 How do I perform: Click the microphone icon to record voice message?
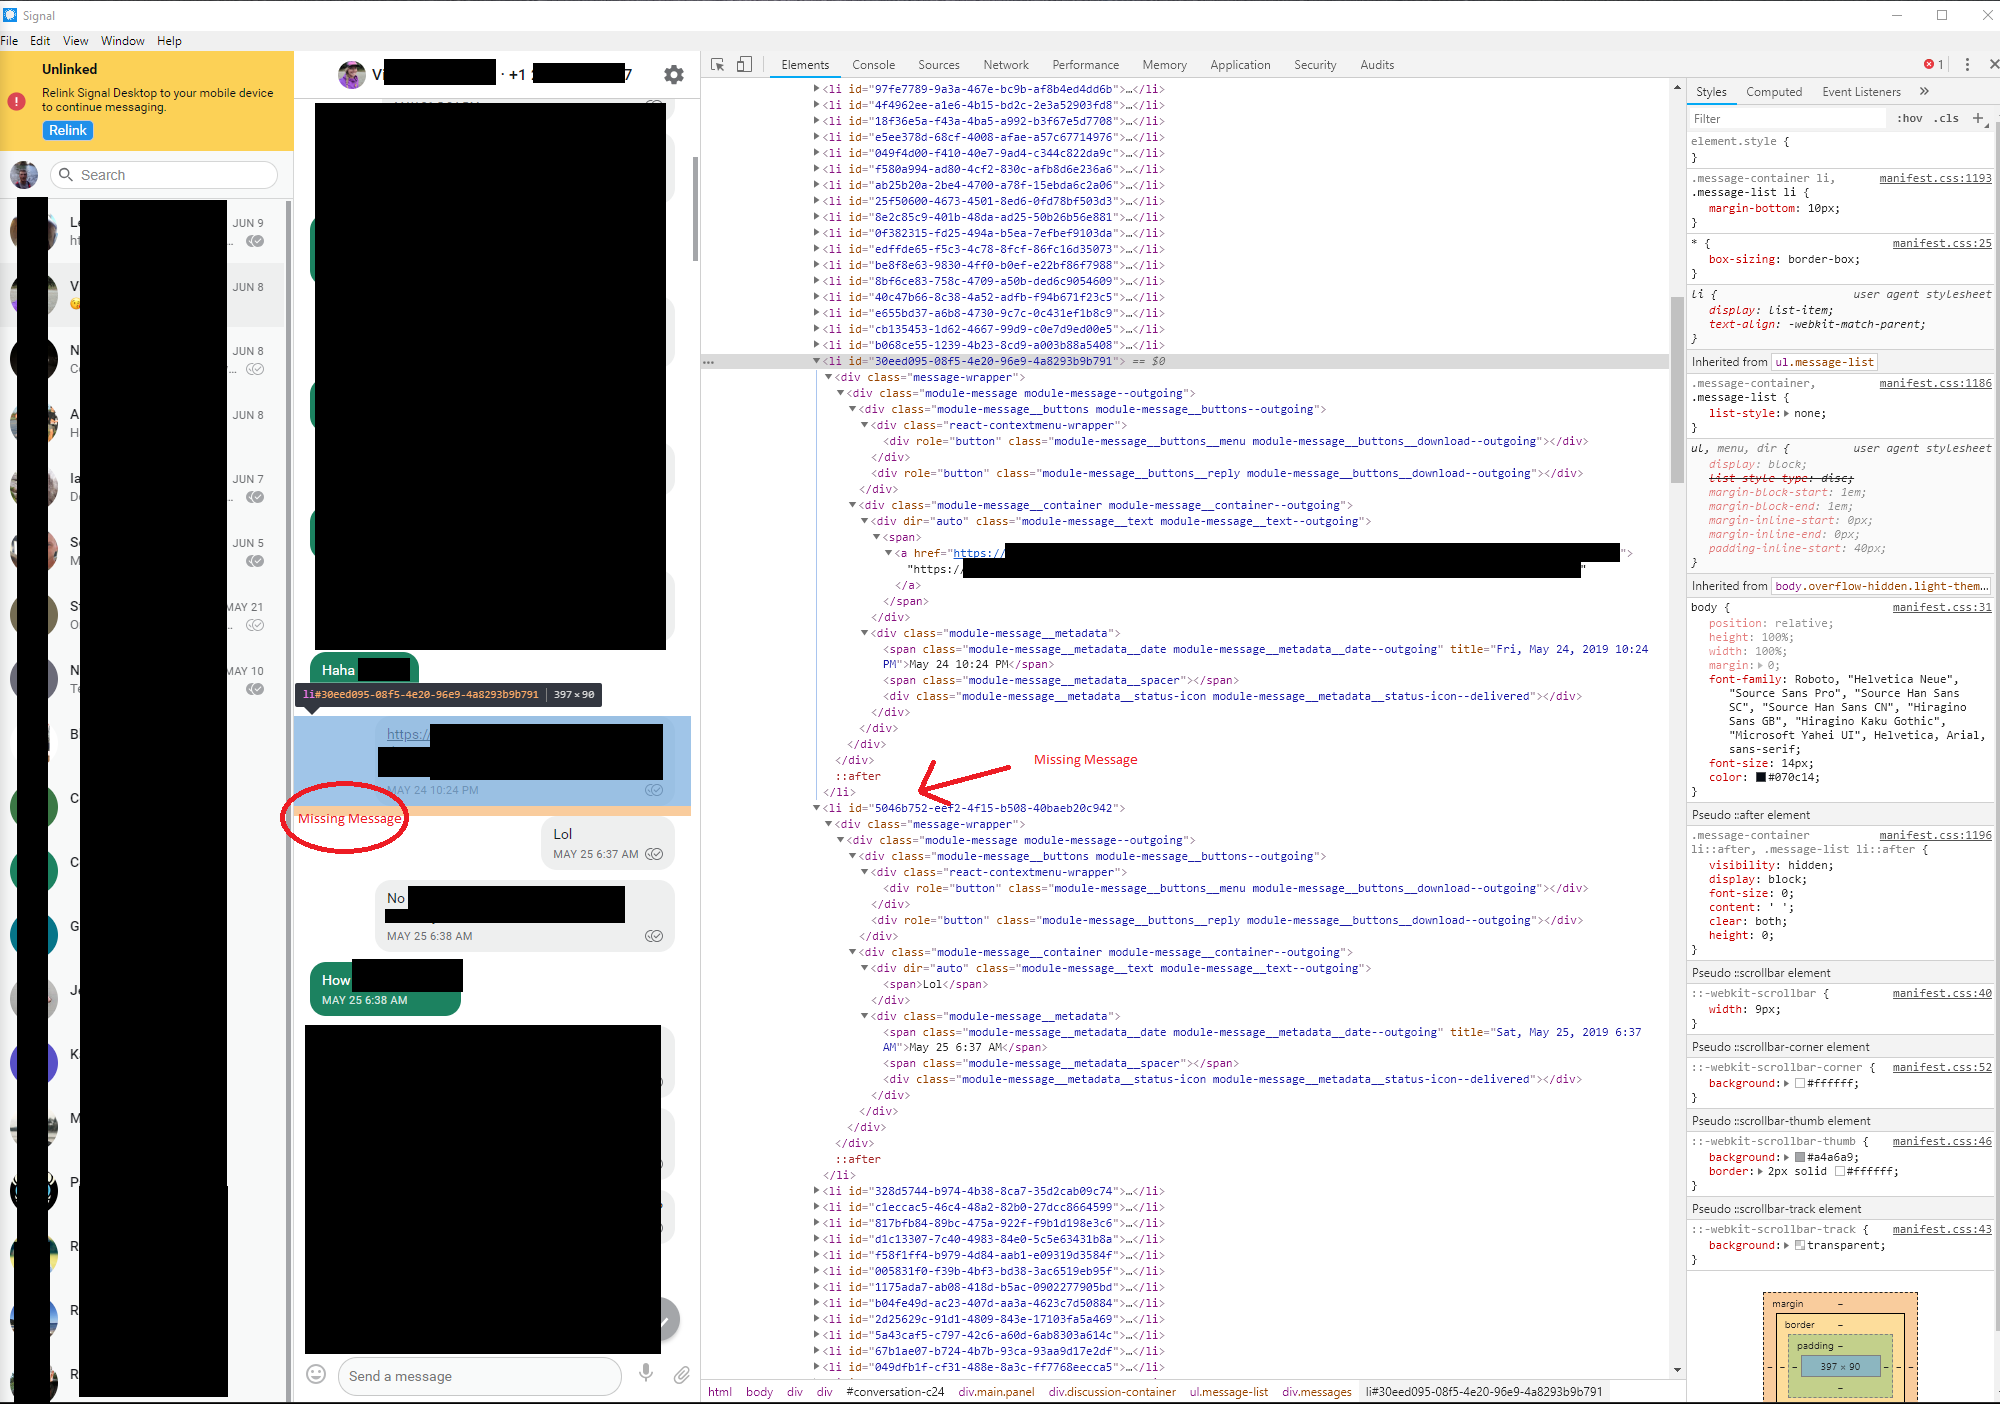tap(647, 1376)
